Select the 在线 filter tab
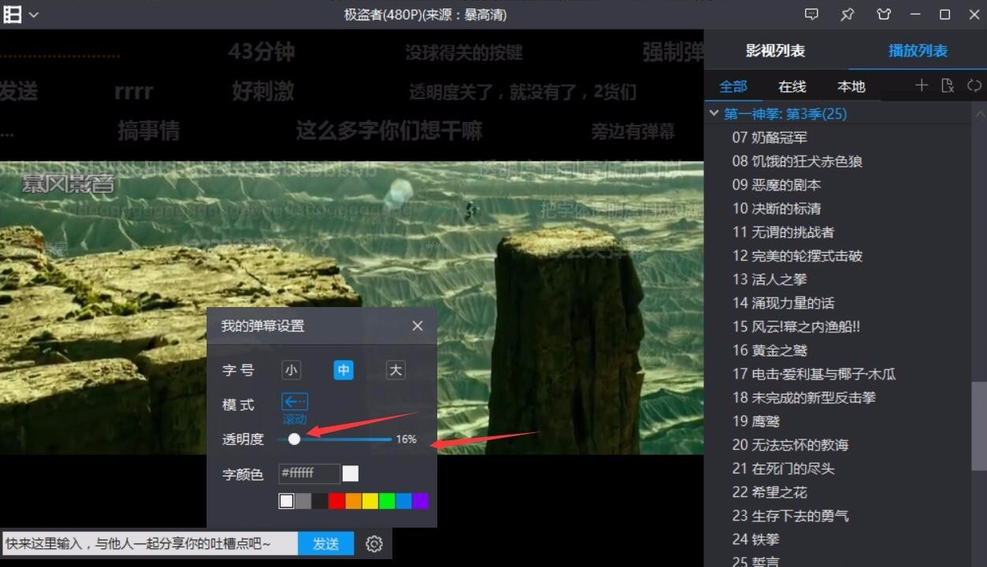Screen dimensions: 987x567 pyautogui.click(x=792, y=86)
